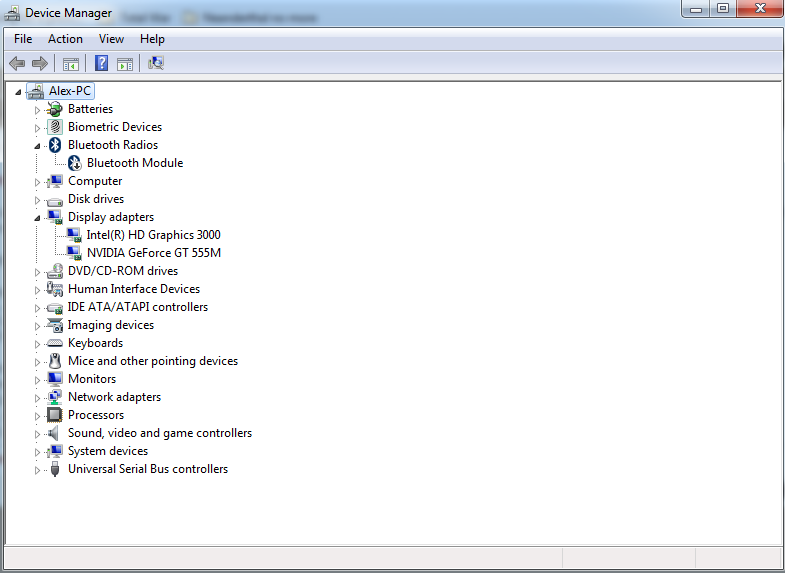Select the Alex-PC root node

70,91
